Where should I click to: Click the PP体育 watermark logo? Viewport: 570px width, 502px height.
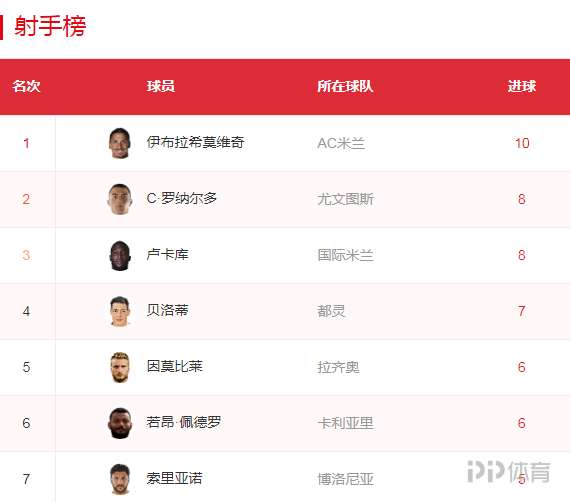[509, 471]
